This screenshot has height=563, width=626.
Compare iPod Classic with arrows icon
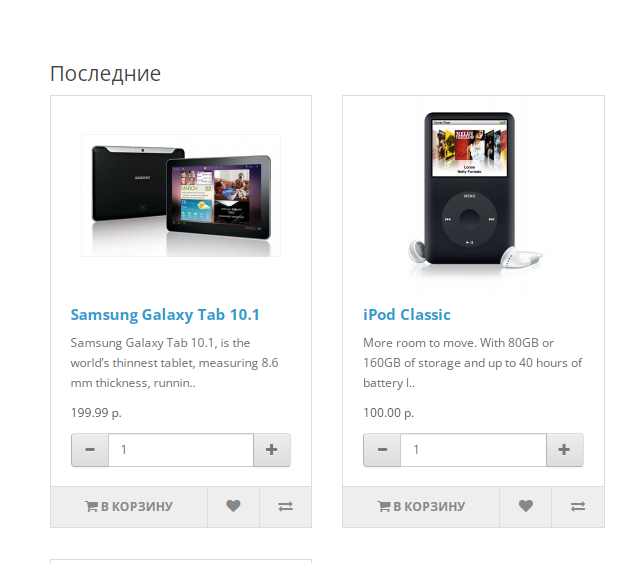tap(578, 506)
